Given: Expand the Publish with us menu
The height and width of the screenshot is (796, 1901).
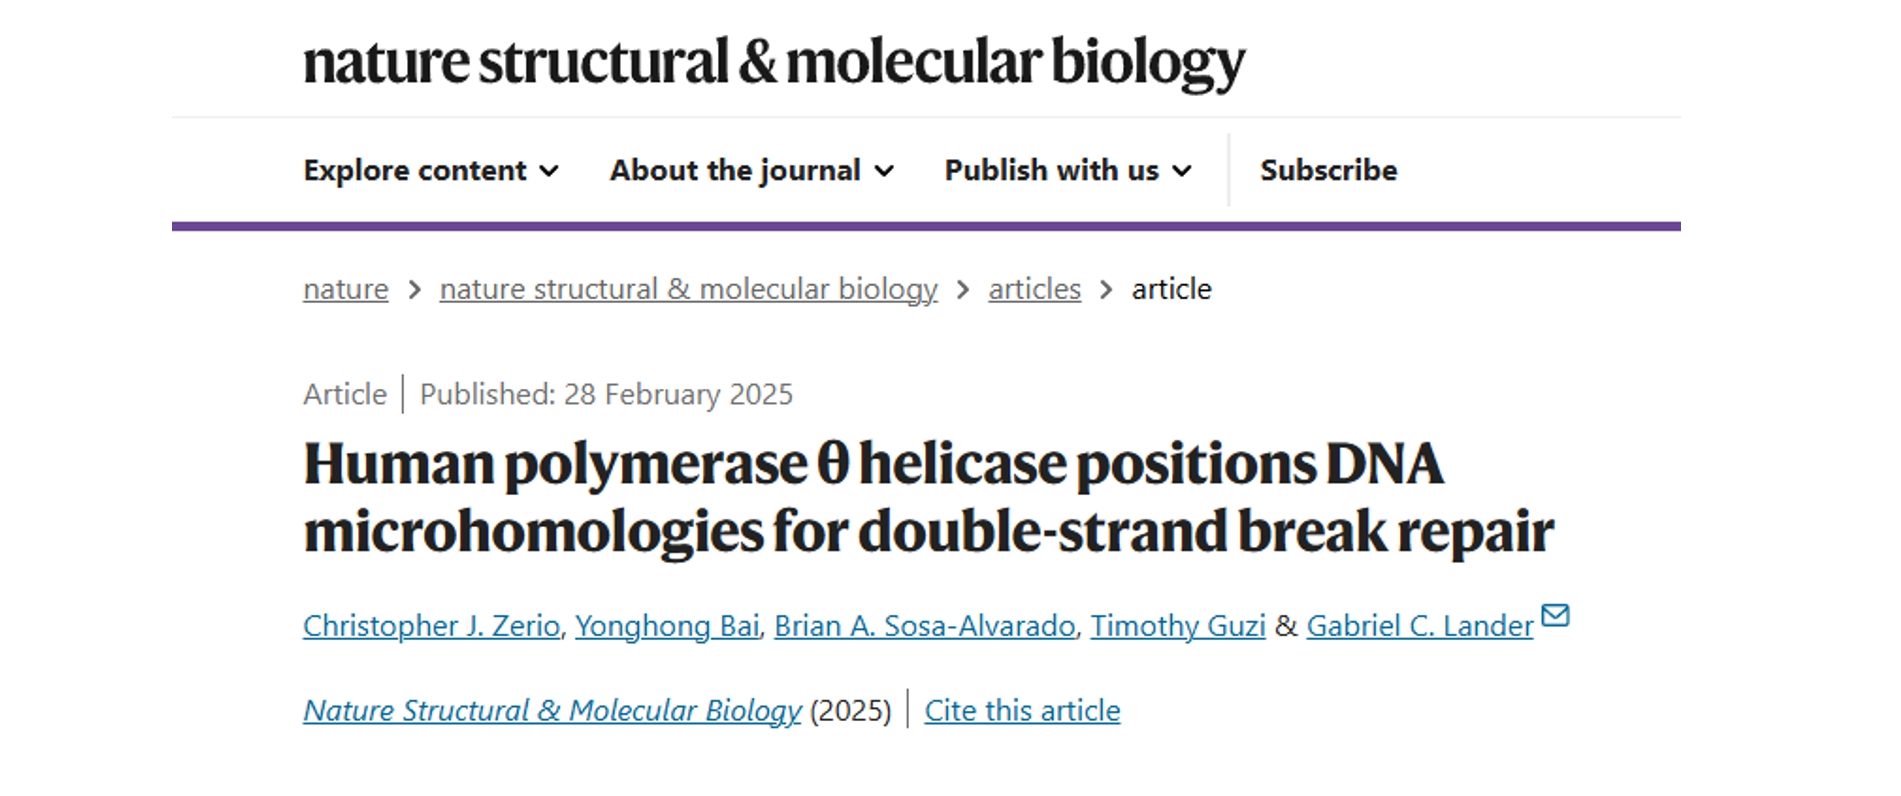Looking at the screenshot, I should point(1068,170).
